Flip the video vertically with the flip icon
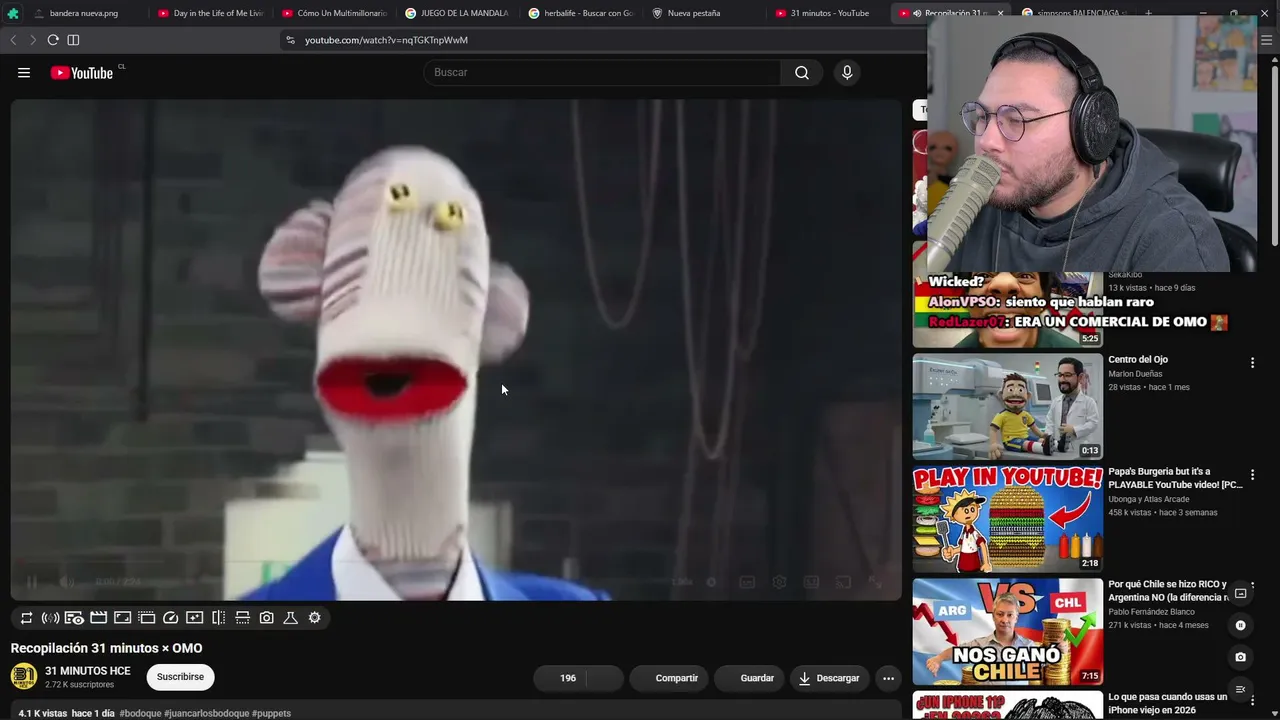The image size is (1280, 720). (242, 618)
